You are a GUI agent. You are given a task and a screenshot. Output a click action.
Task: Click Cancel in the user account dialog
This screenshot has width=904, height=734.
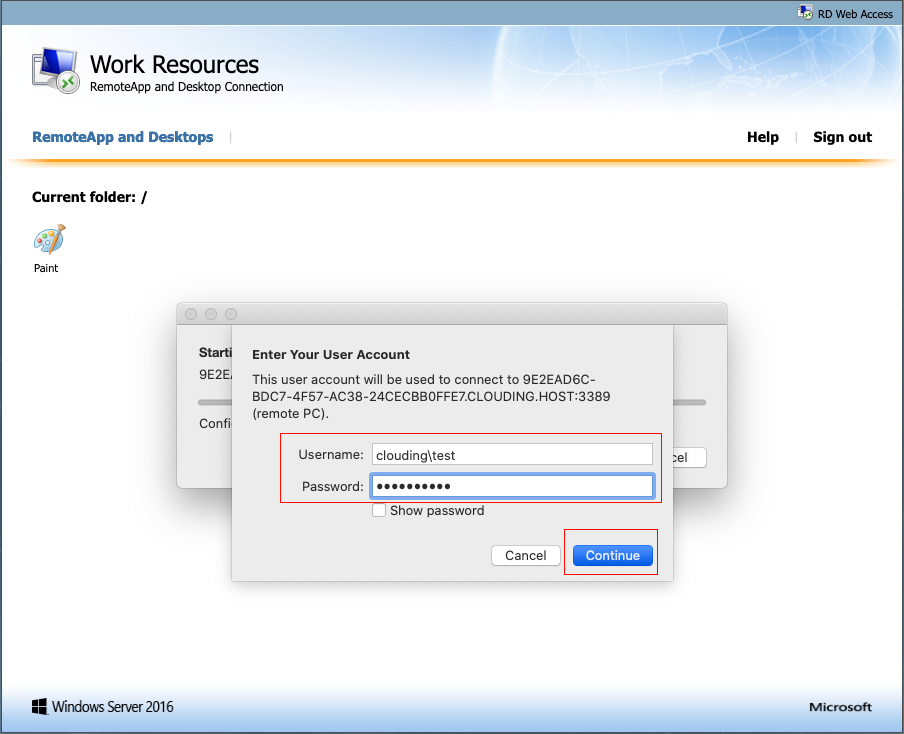(526, 555)
